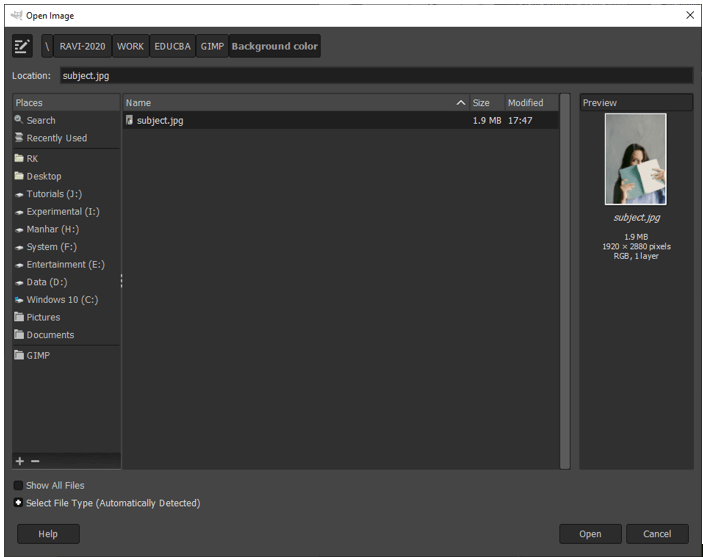Select subject.jpg in the file list
Screen dimensions: 703x557
tap(341, 120)
